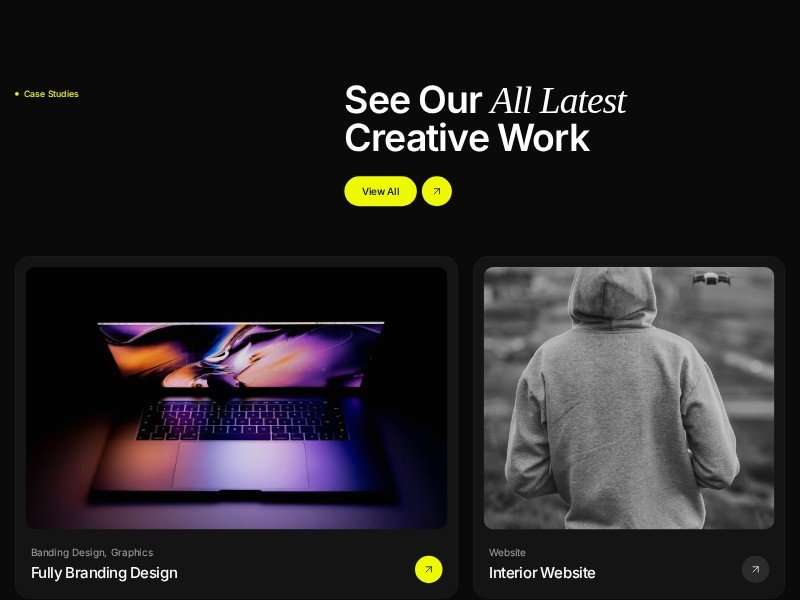The height and width of the screenshot is (600, 800).
Task: Click the hood of the gray hoodie
Action: pos(612,296)
